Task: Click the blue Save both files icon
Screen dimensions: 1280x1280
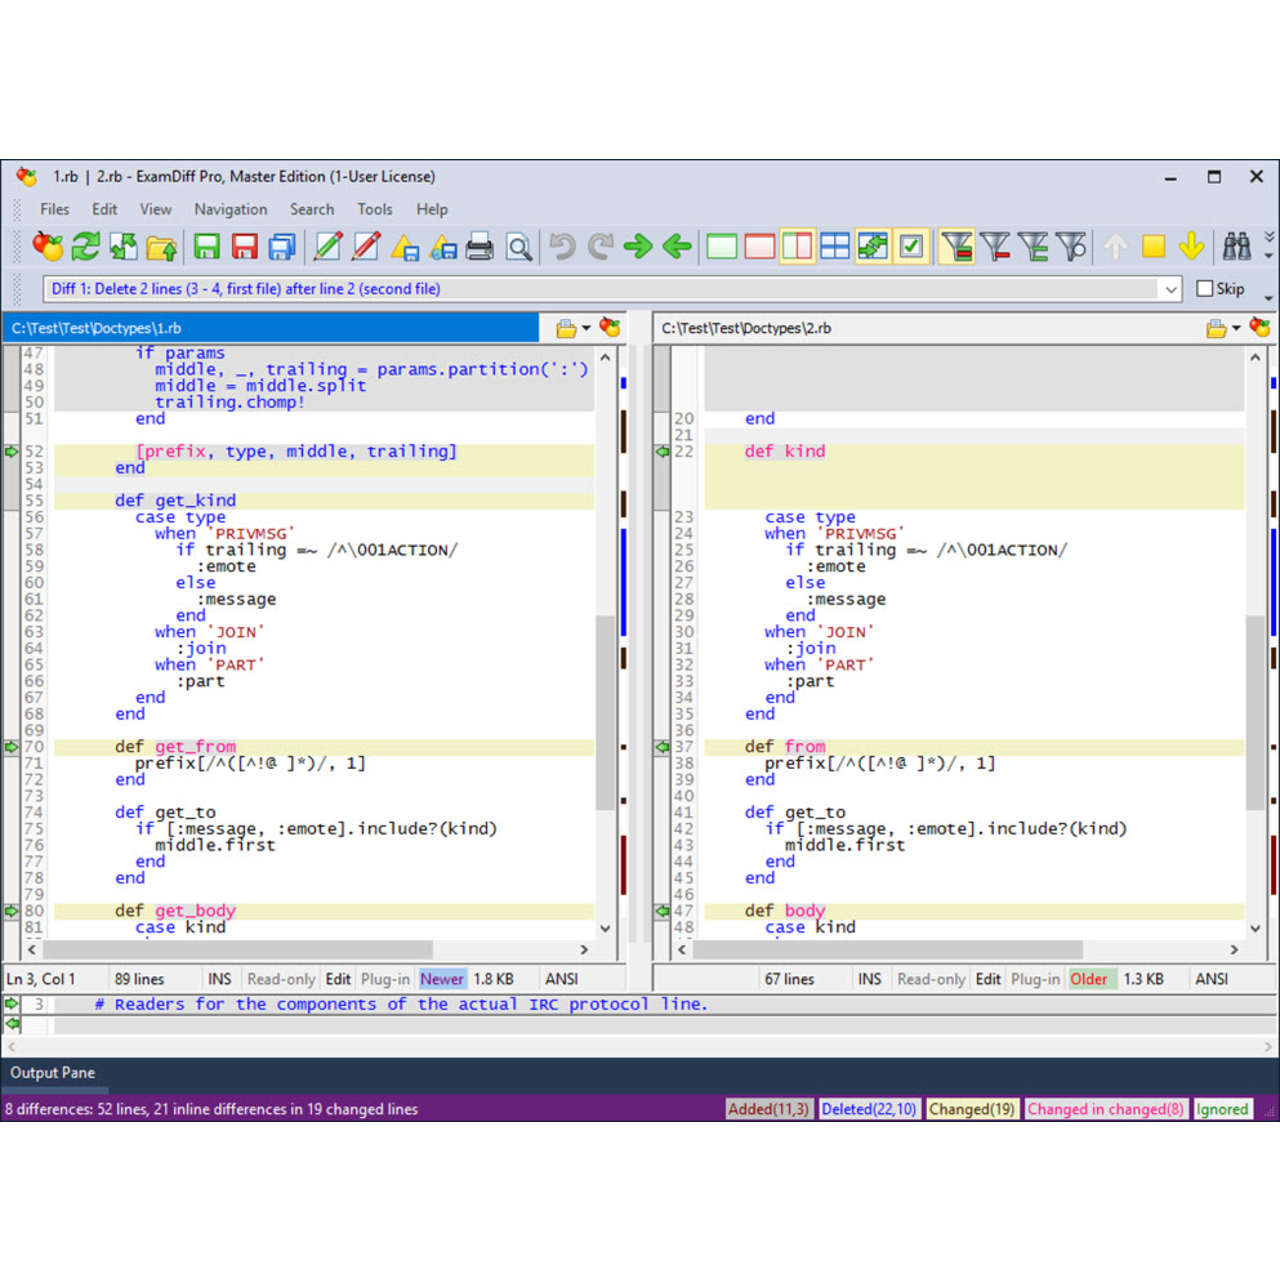Action: (x=283, y=246)
